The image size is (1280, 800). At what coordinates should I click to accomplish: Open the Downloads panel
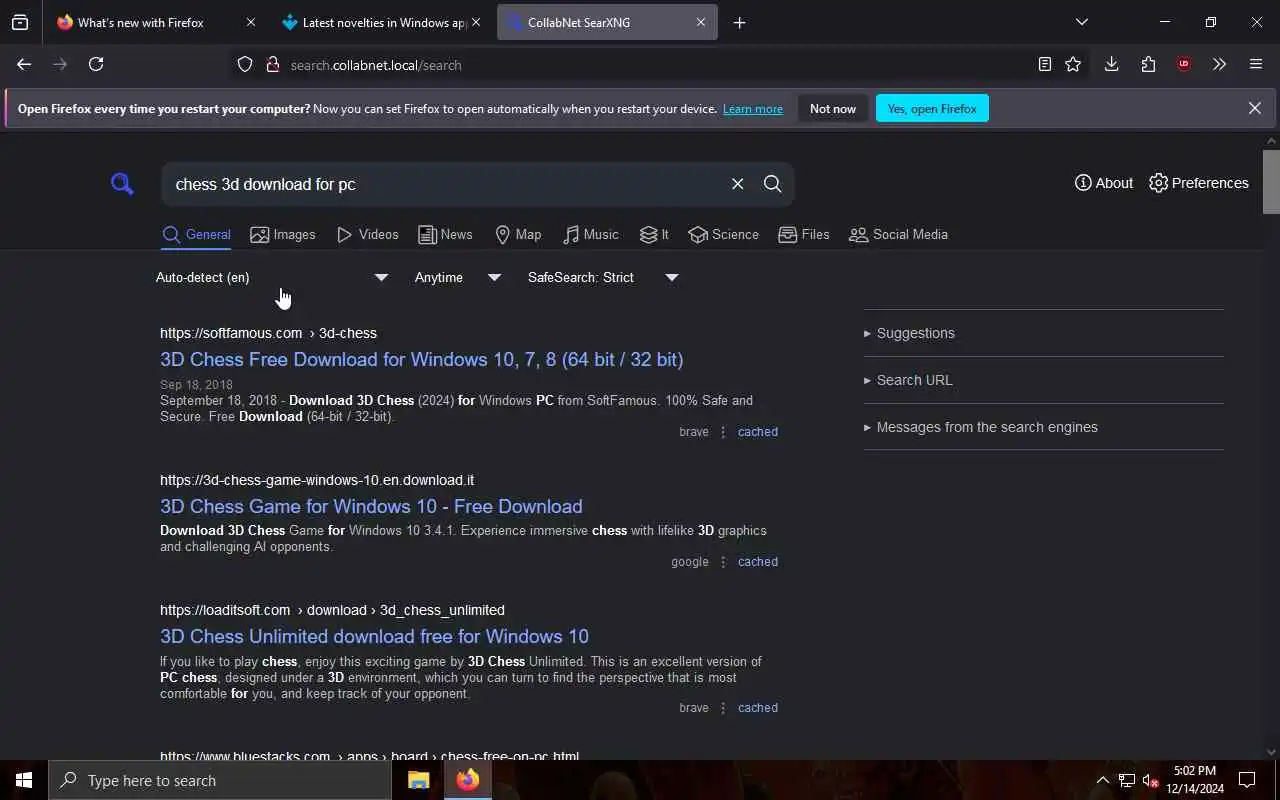point(1111,64)
